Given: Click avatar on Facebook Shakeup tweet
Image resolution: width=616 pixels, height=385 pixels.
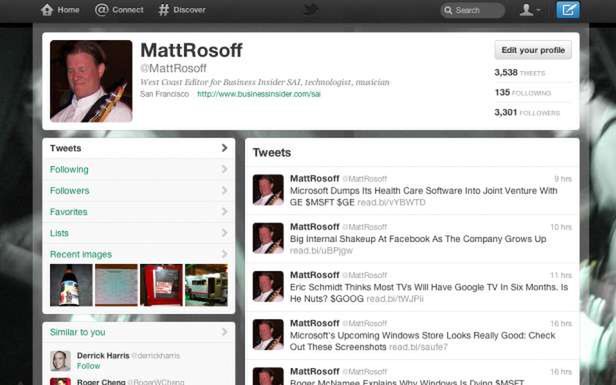Looking at the screenshot, I should (268, 238).
